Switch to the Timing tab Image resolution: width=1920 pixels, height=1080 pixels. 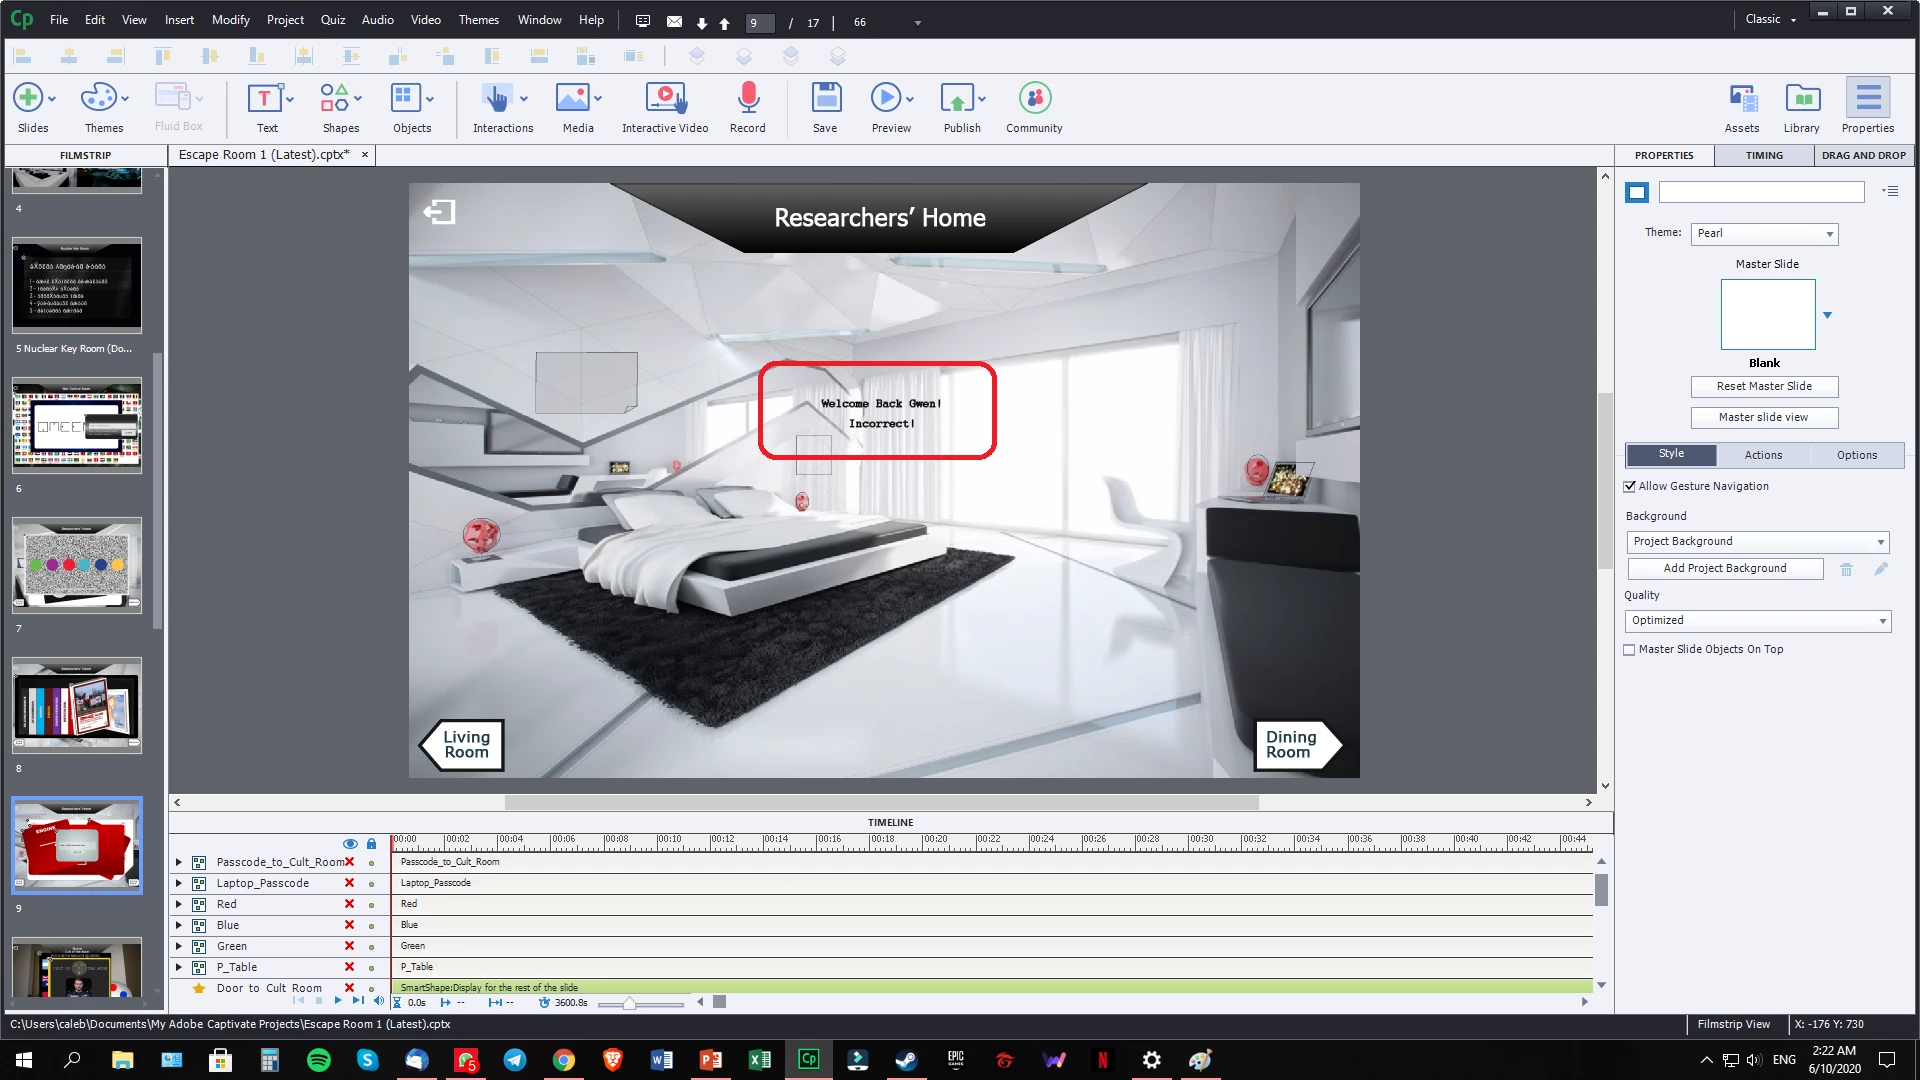click(1764, 155)
